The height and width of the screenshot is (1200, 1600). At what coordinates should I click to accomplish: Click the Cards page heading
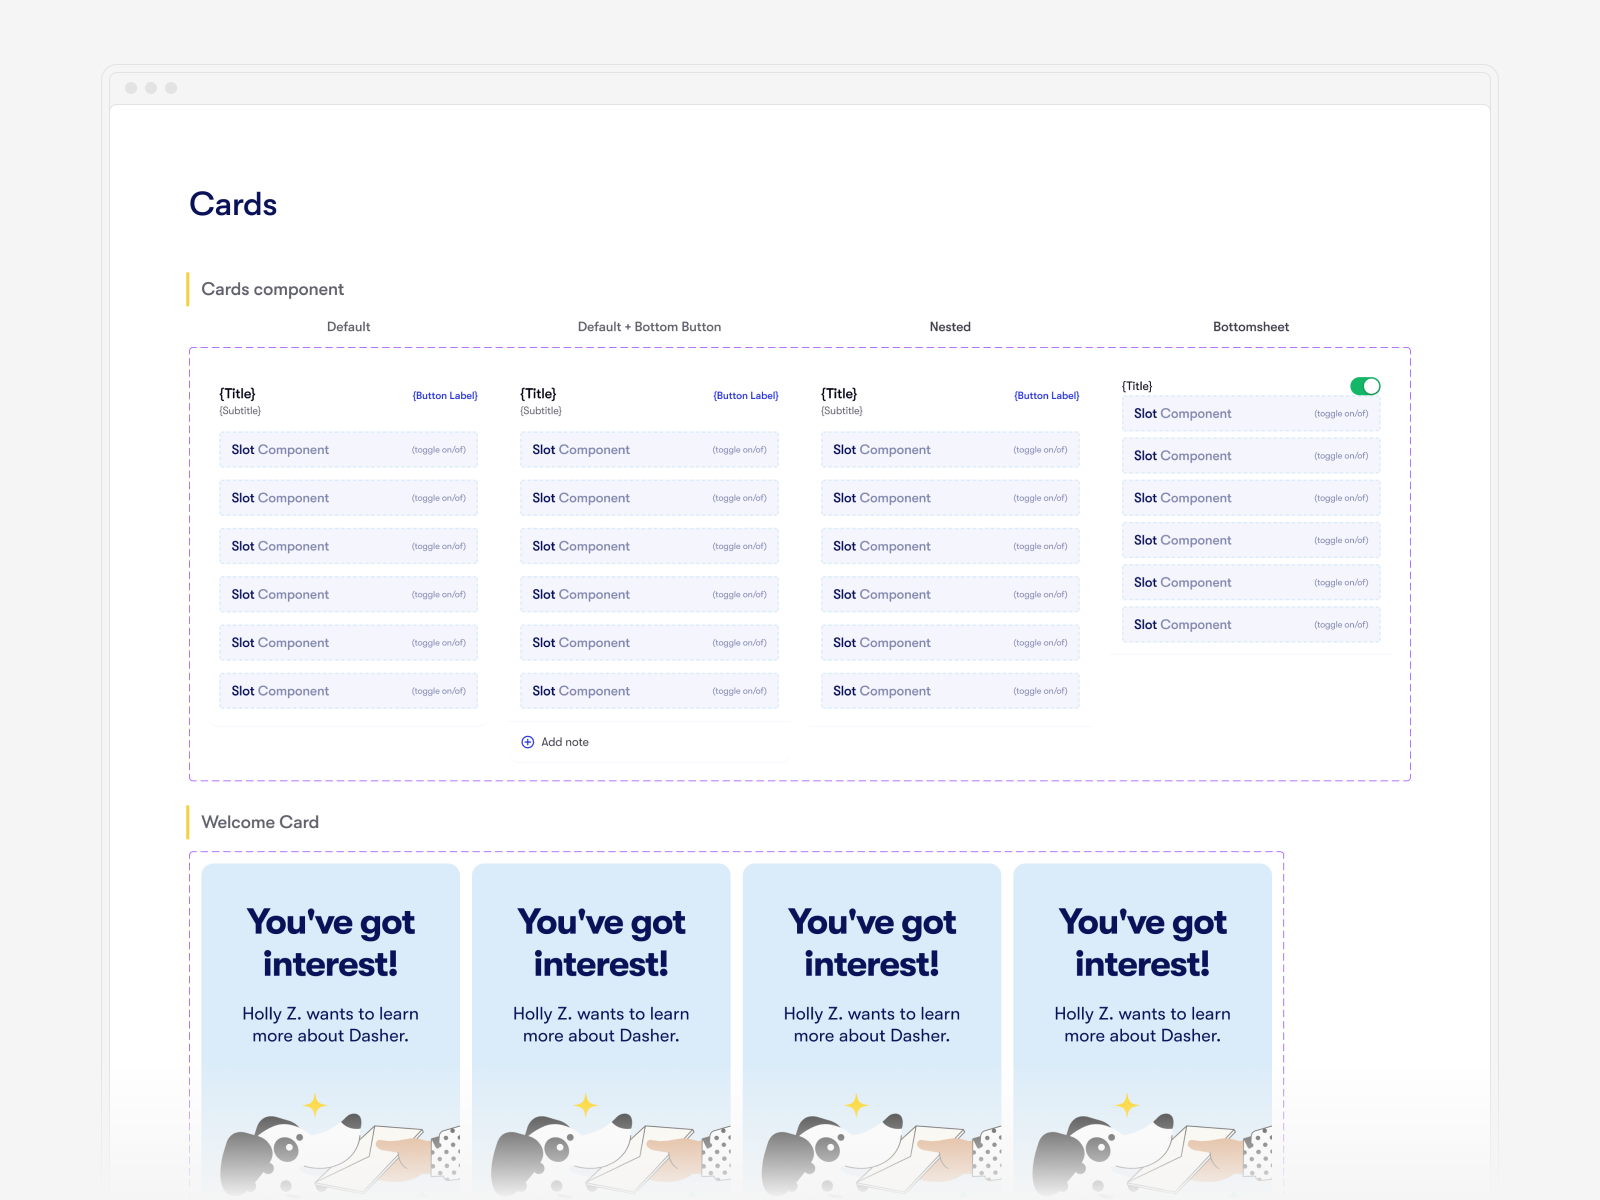(x=233, y=204)
